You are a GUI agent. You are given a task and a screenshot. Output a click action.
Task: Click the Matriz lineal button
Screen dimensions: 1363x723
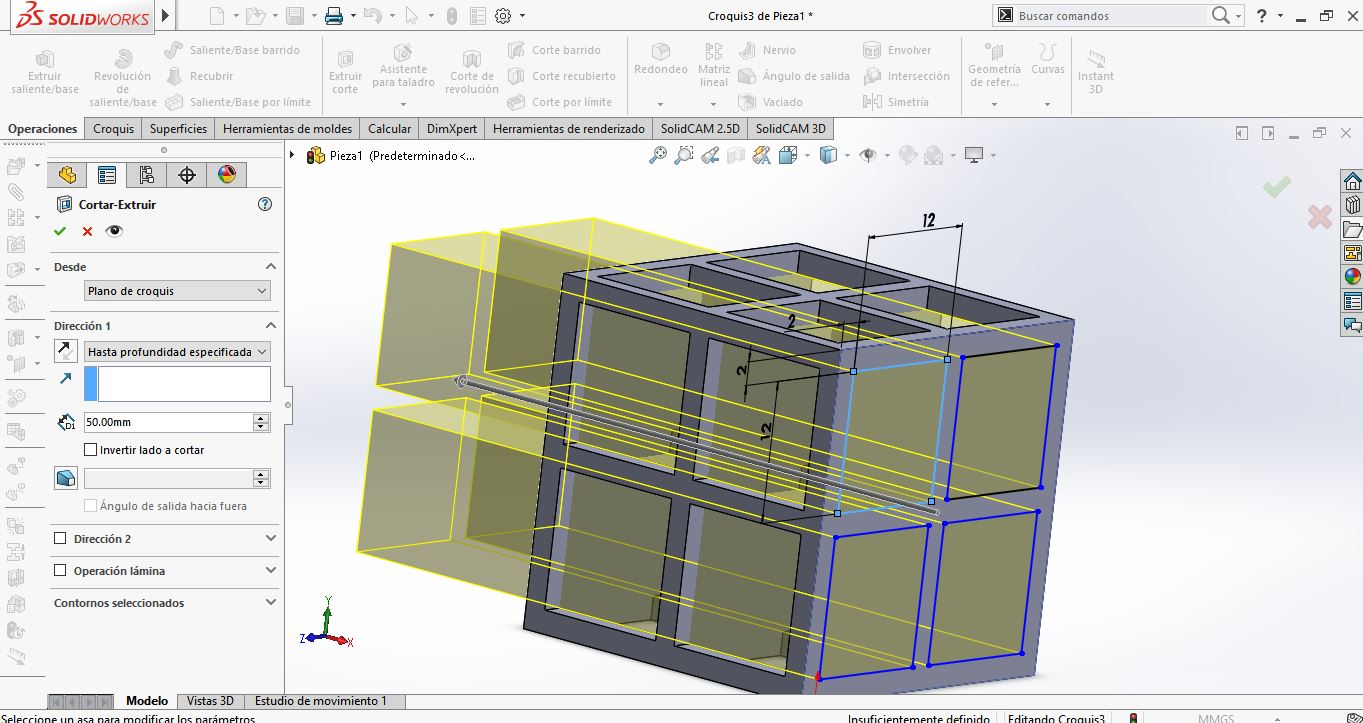(714, 65)
